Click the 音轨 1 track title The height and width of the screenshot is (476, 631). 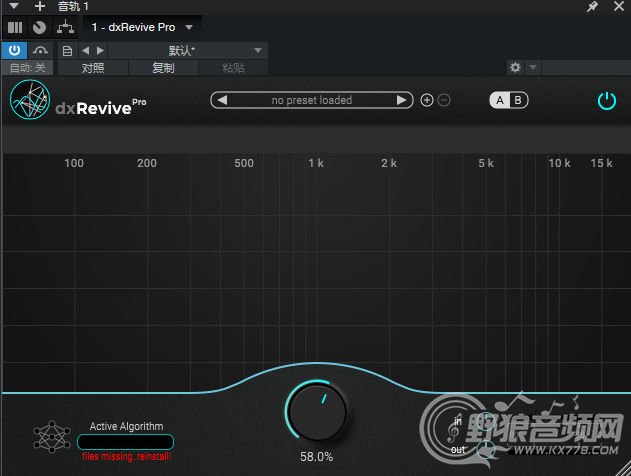(73, 6)
